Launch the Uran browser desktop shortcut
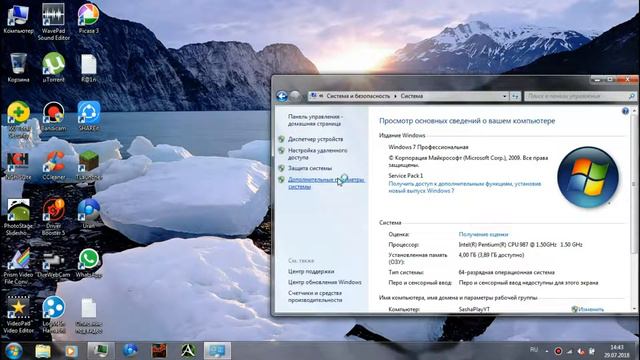The height and width of the screenshot is (360, 640). (x=89, y=214)
